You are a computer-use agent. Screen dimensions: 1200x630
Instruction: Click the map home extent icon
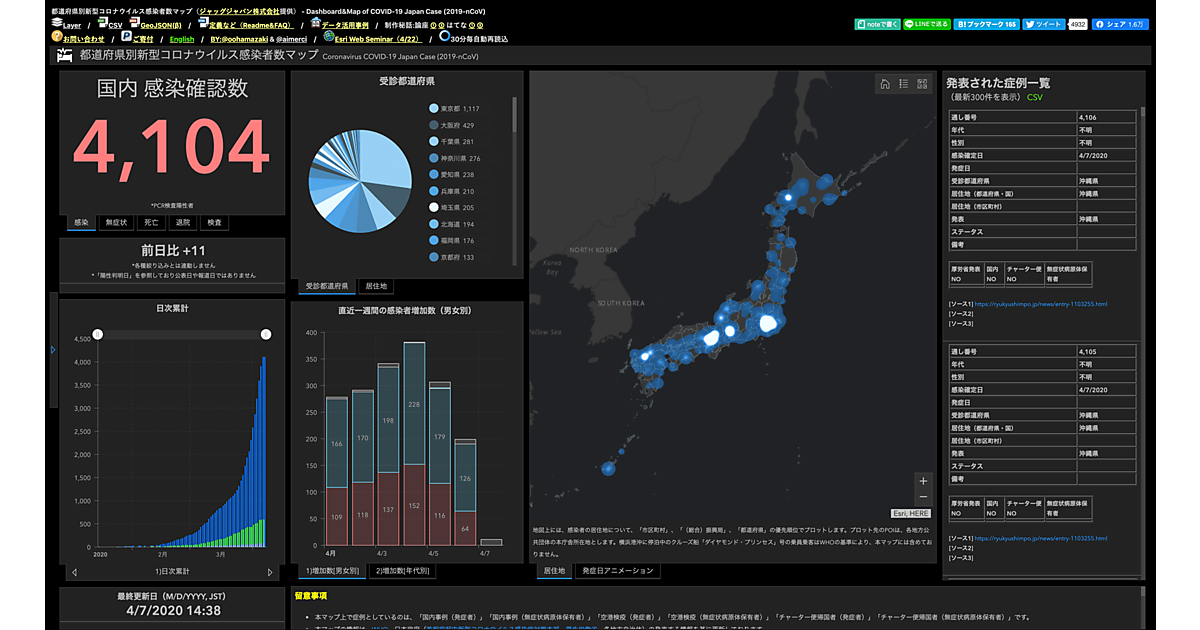pyautogui.click(x=885, y=85)
